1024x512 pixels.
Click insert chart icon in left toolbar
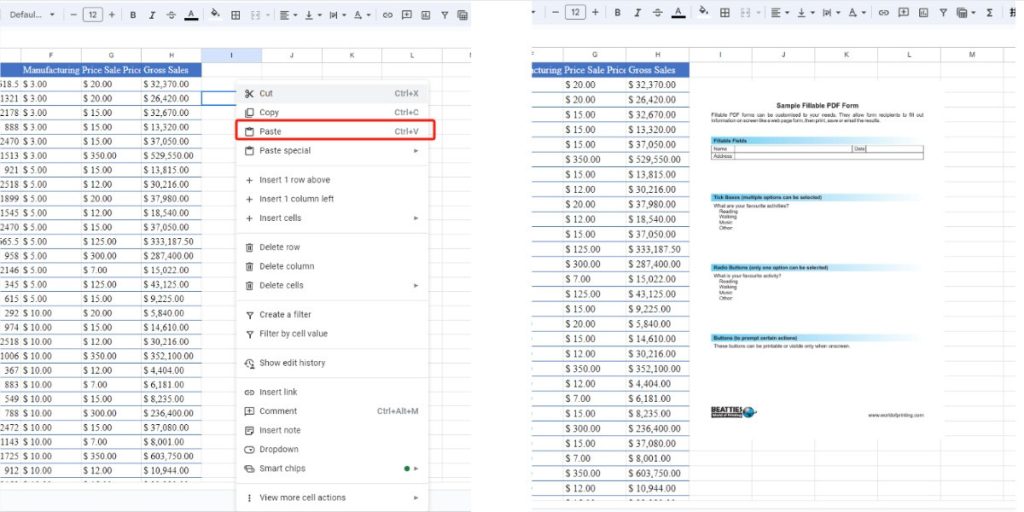point(425,14)
